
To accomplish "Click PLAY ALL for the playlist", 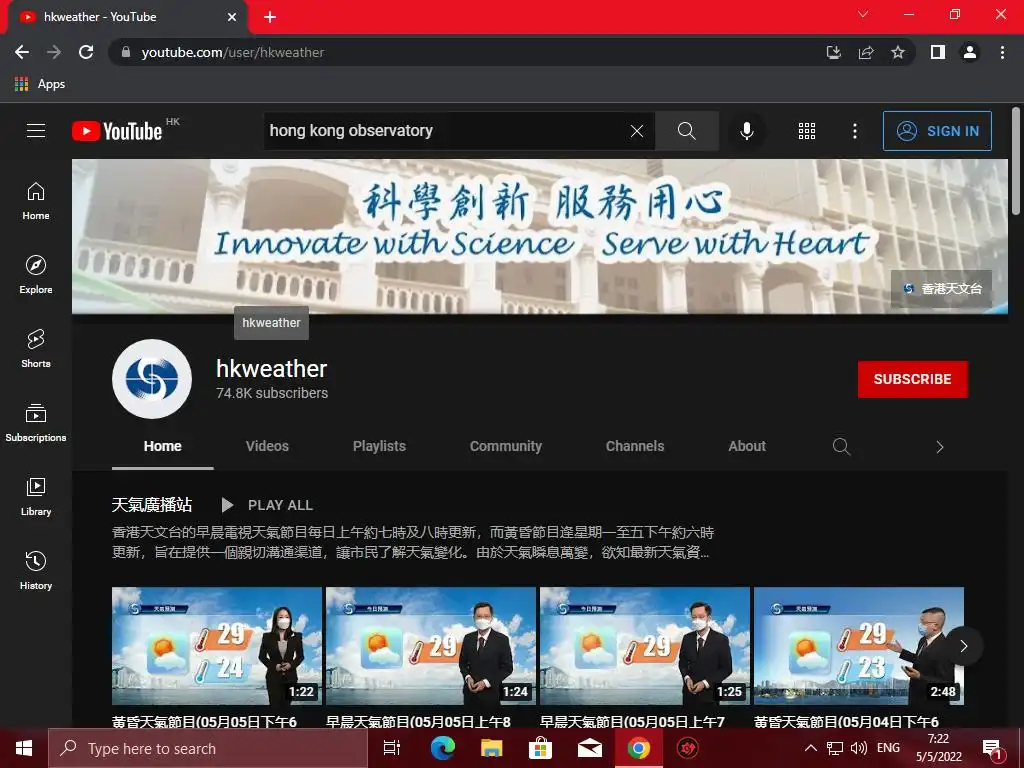I will click(x=268, y=505).
